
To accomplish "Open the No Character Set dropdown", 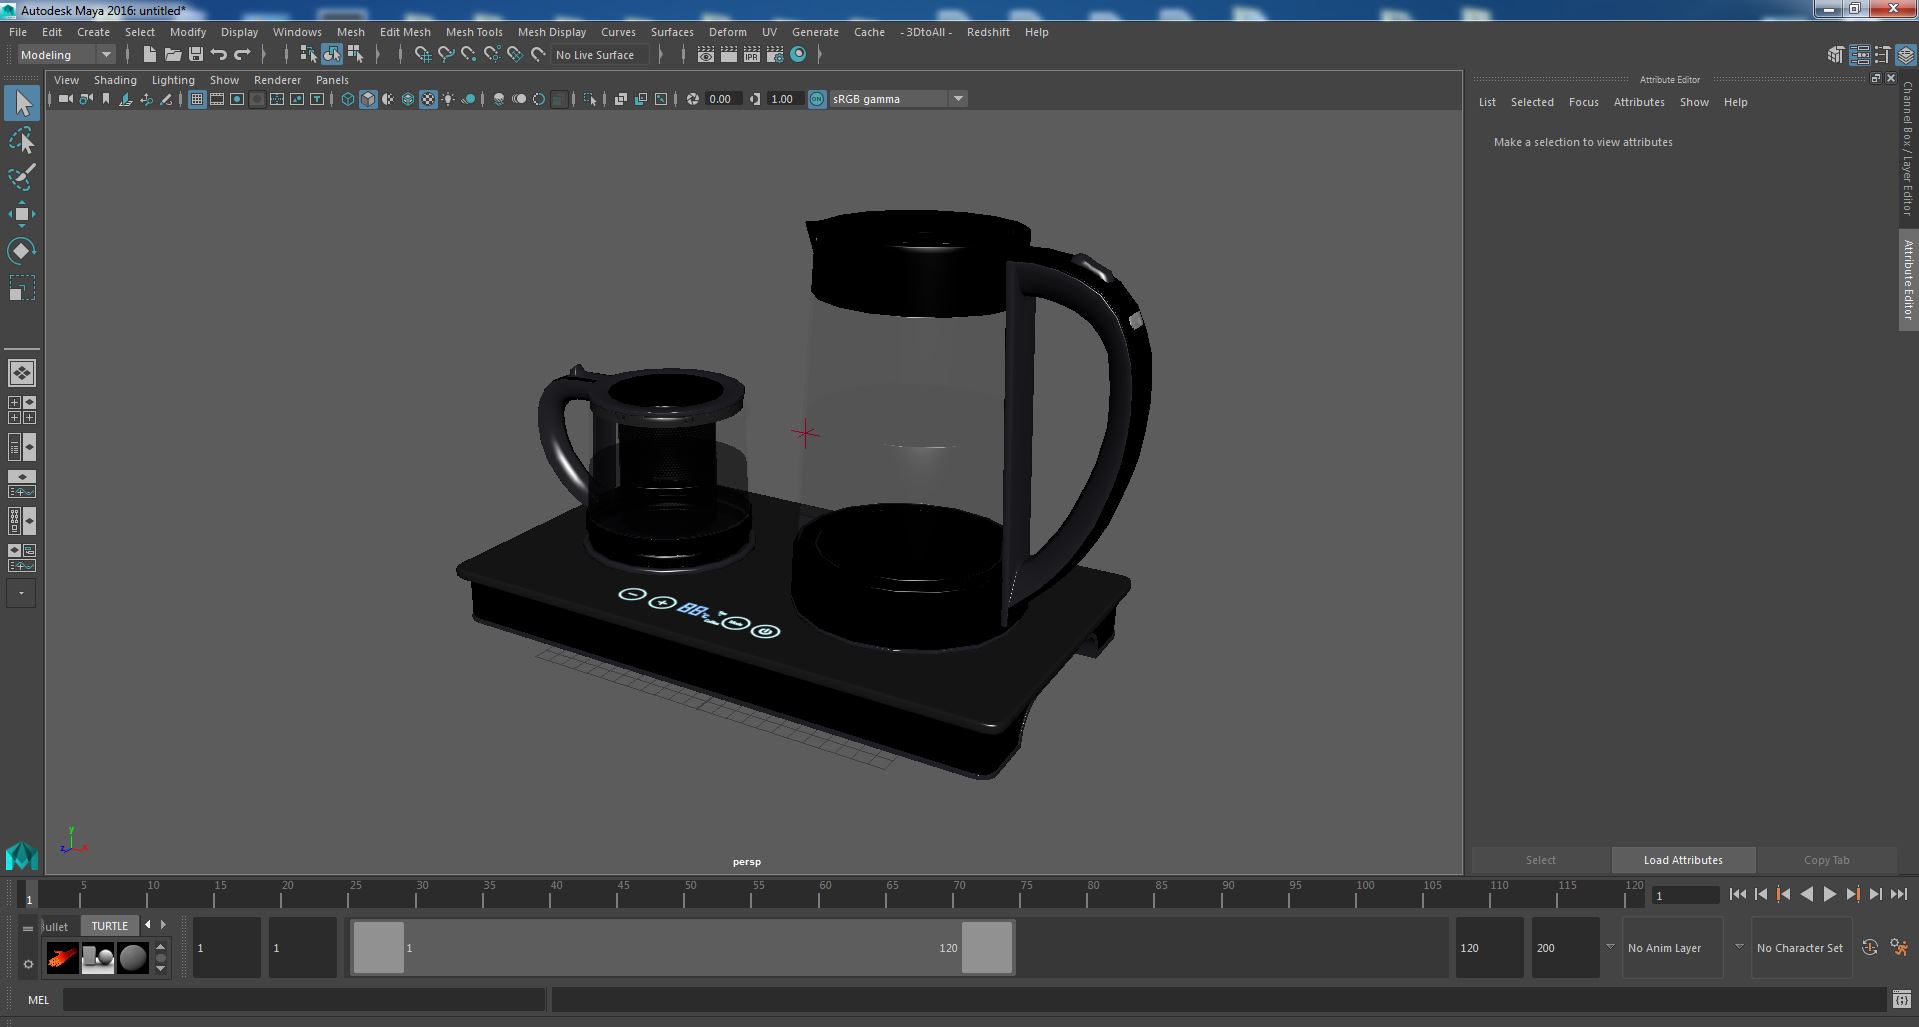I will coord(1800,948).
